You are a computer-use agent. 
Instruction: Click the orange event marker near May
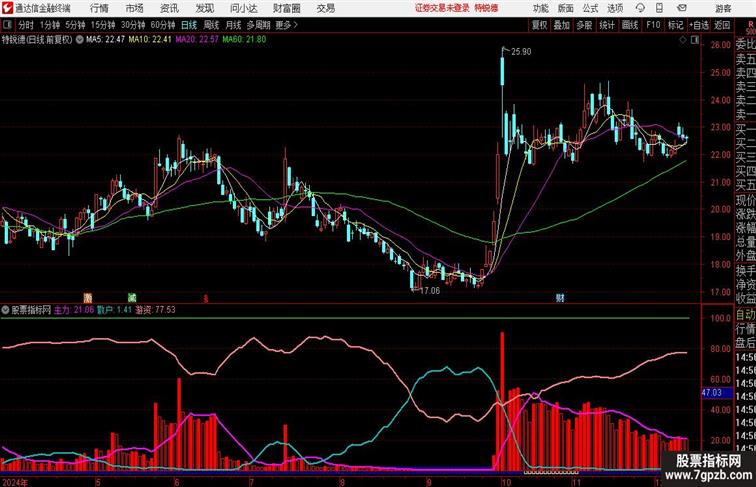(x=88, y=298)
